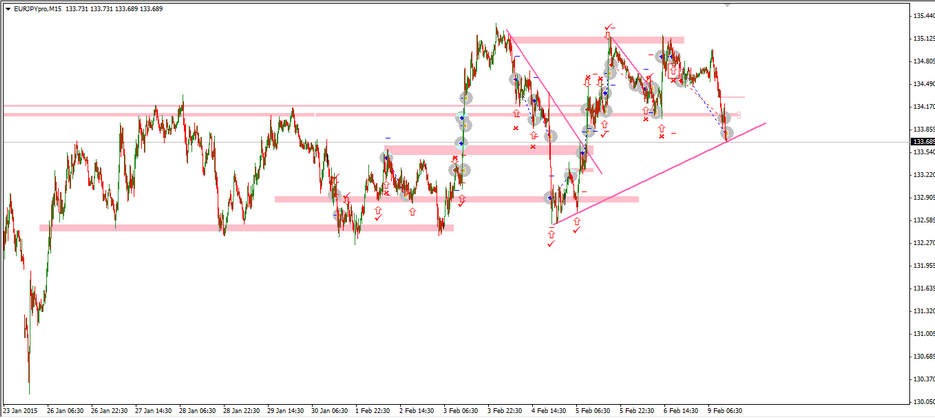Click the current price label 133.68
The height and width of the screenshot is (418, 935).
pos(922,142)
